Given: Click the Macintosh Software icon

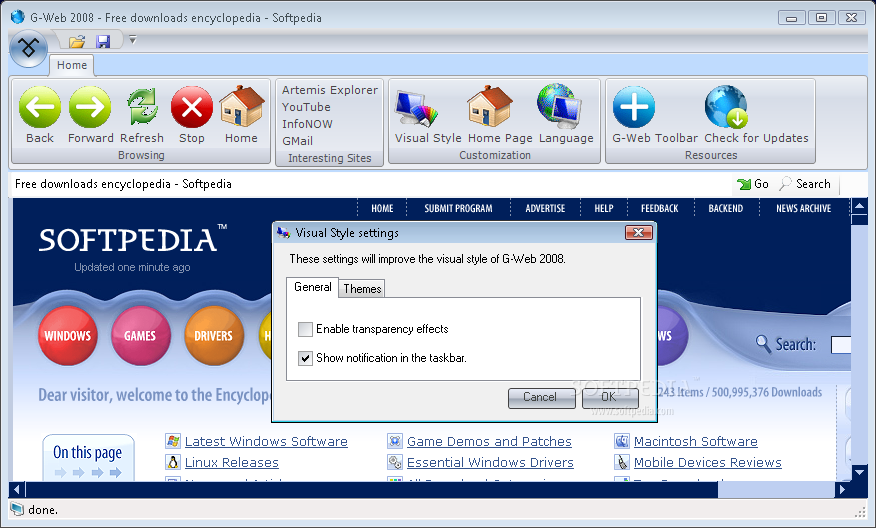Looking at the screenshot, I should tap(622, 441).
